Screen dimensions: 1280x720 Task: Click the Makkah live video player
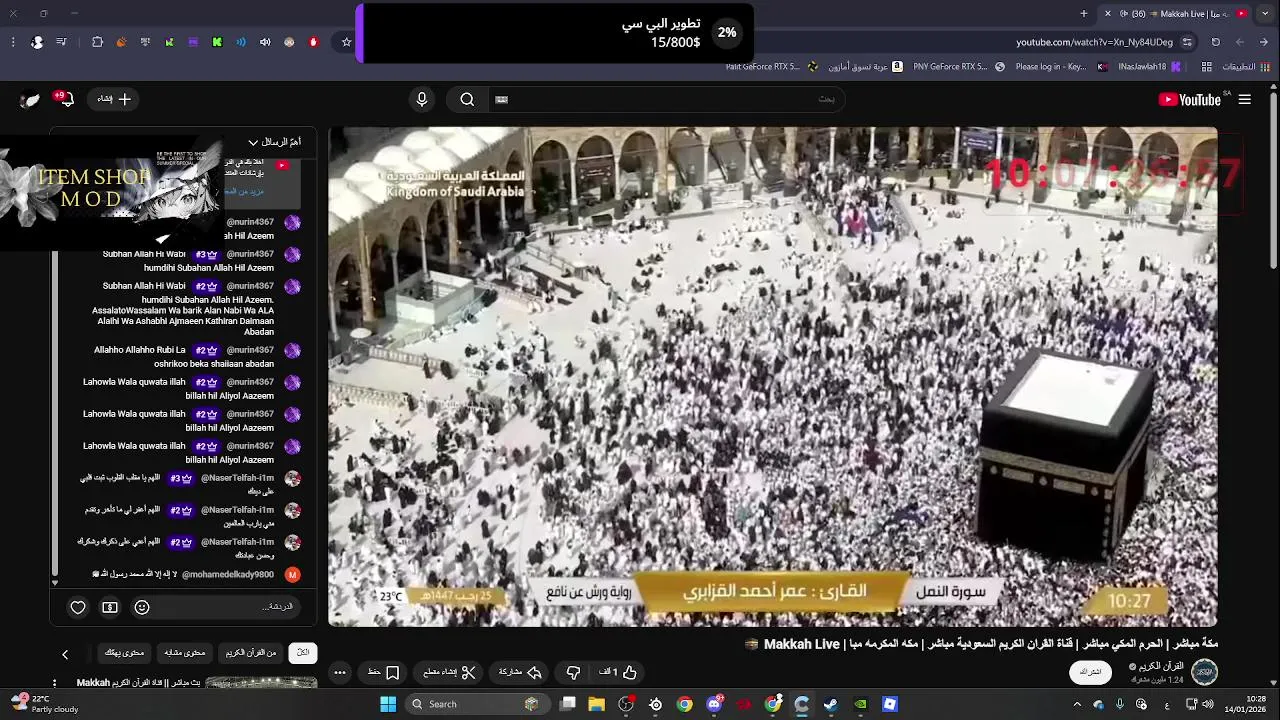(x=772, y=376)
